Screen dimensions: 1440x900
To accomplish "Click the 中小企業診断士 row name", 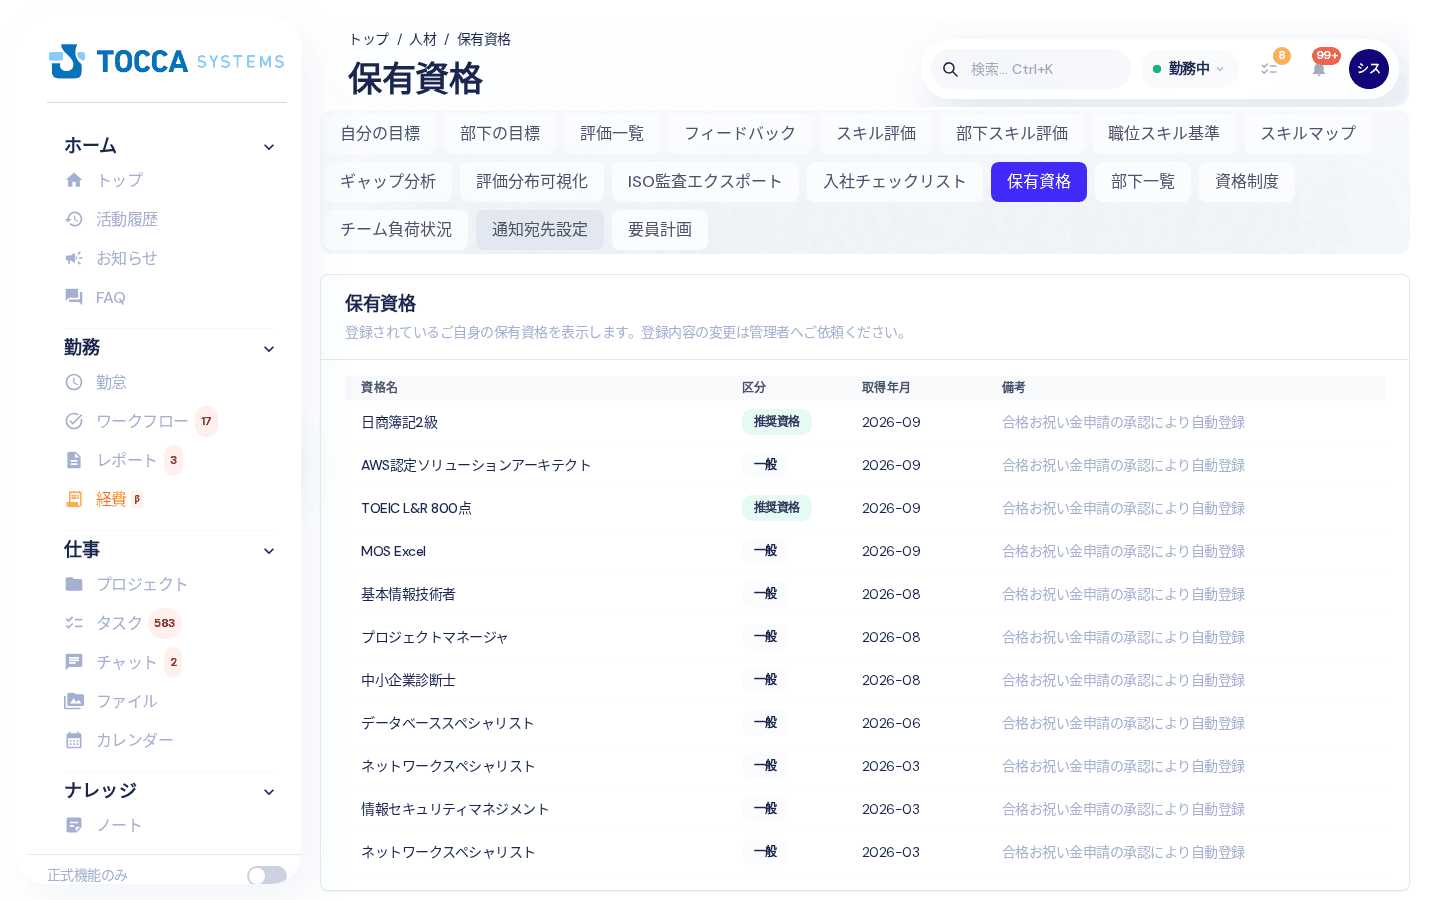I will click(x=408, y=680).
